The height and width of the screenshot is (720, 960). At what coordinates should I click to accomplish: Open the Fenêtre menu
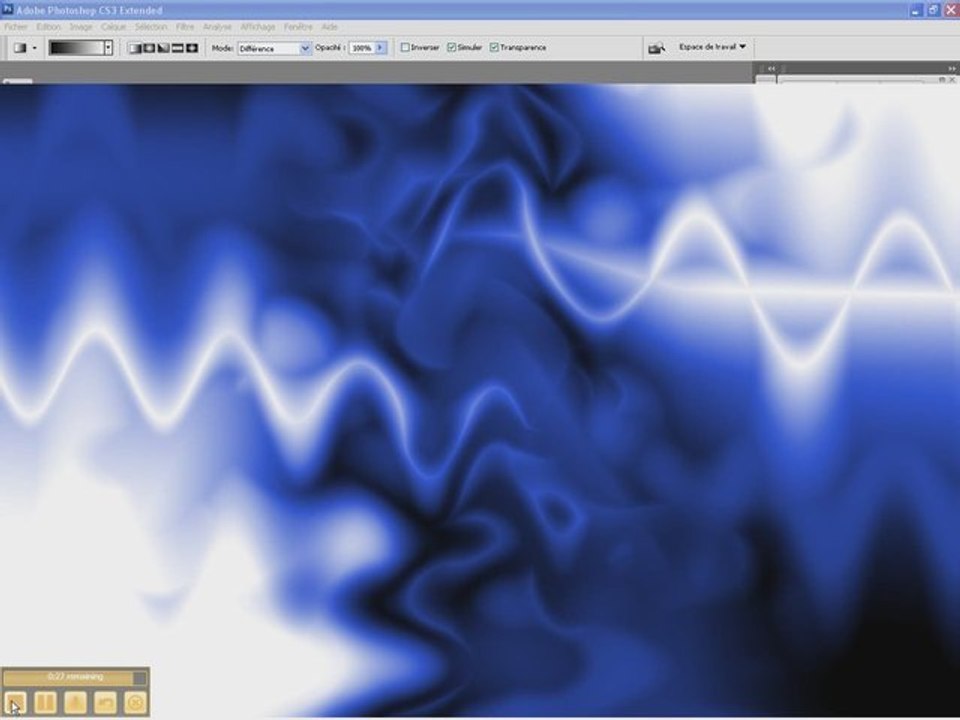(x=298, y=27)
